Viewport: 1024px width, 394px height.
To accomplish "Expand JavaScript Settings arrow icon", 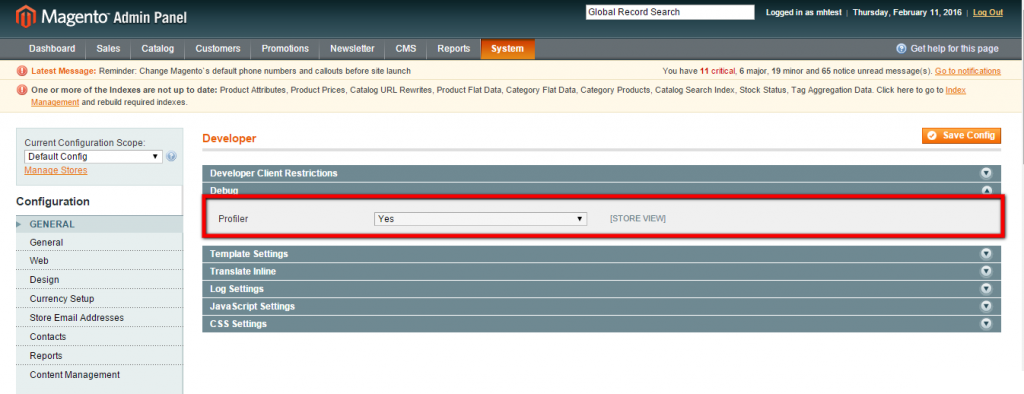I will click(986, 306).
